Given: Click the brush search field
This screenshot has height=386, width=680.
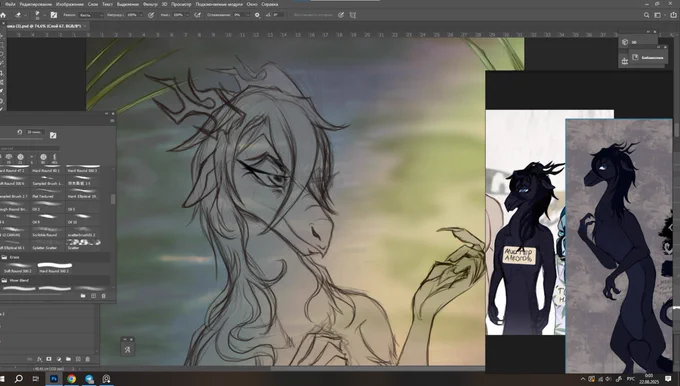Looking at the screenshot, I should click(x=29, y=148).
